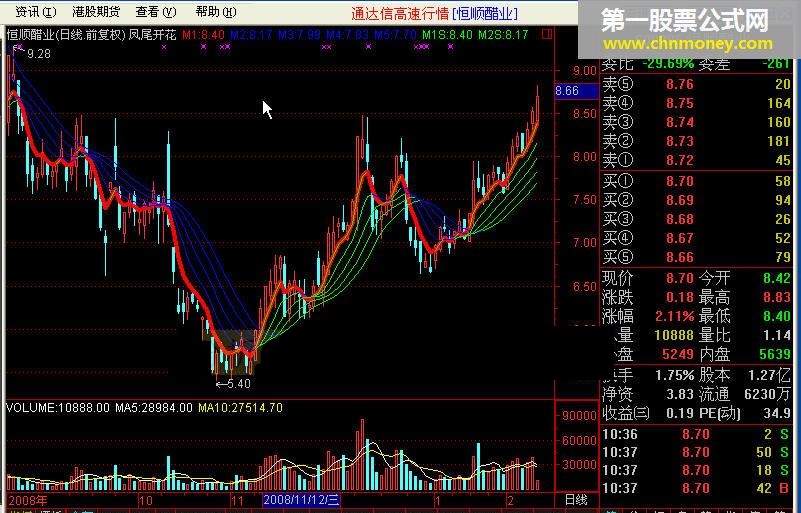
Task: Click the M5:7.70 indicator value
Action: 395,35
